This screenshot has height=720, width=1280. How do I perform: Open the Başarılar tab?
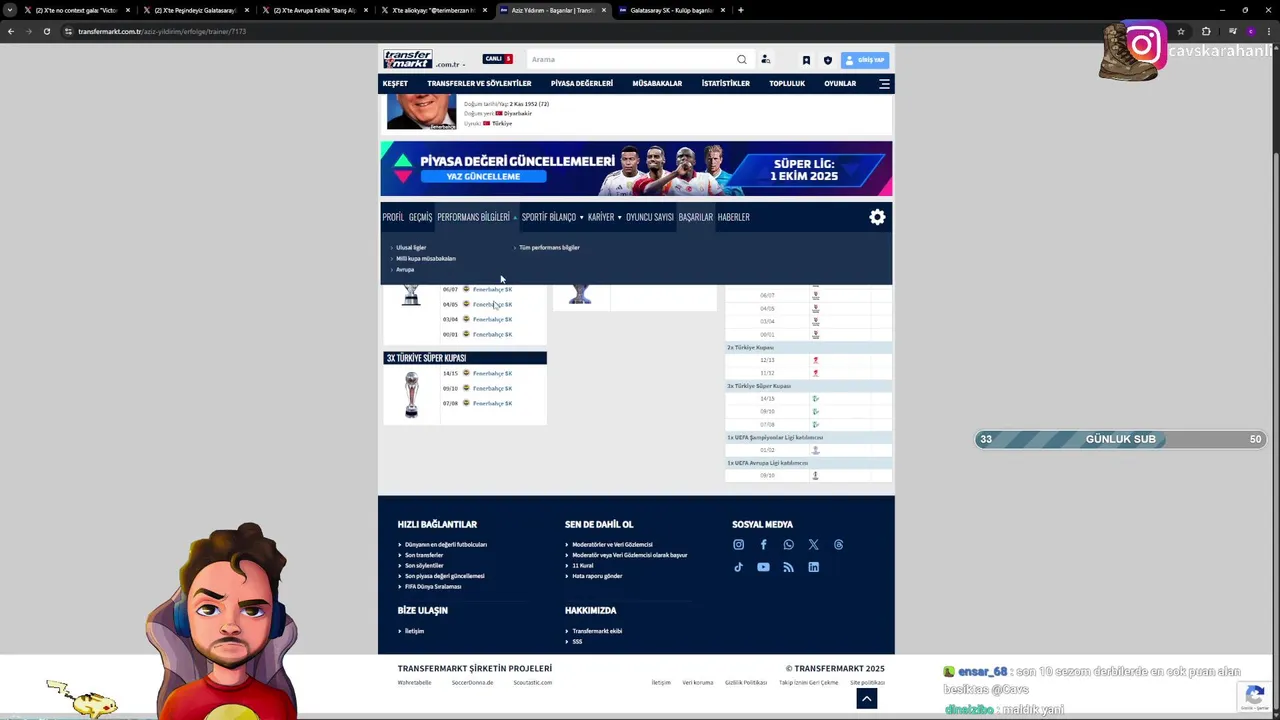click(696, 217)
